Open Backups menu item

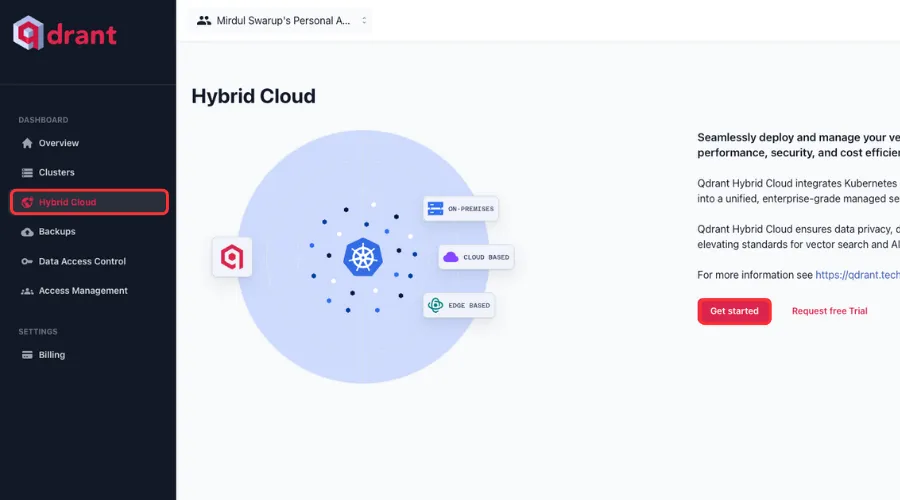pyautogui.click(x=57, y=231)
